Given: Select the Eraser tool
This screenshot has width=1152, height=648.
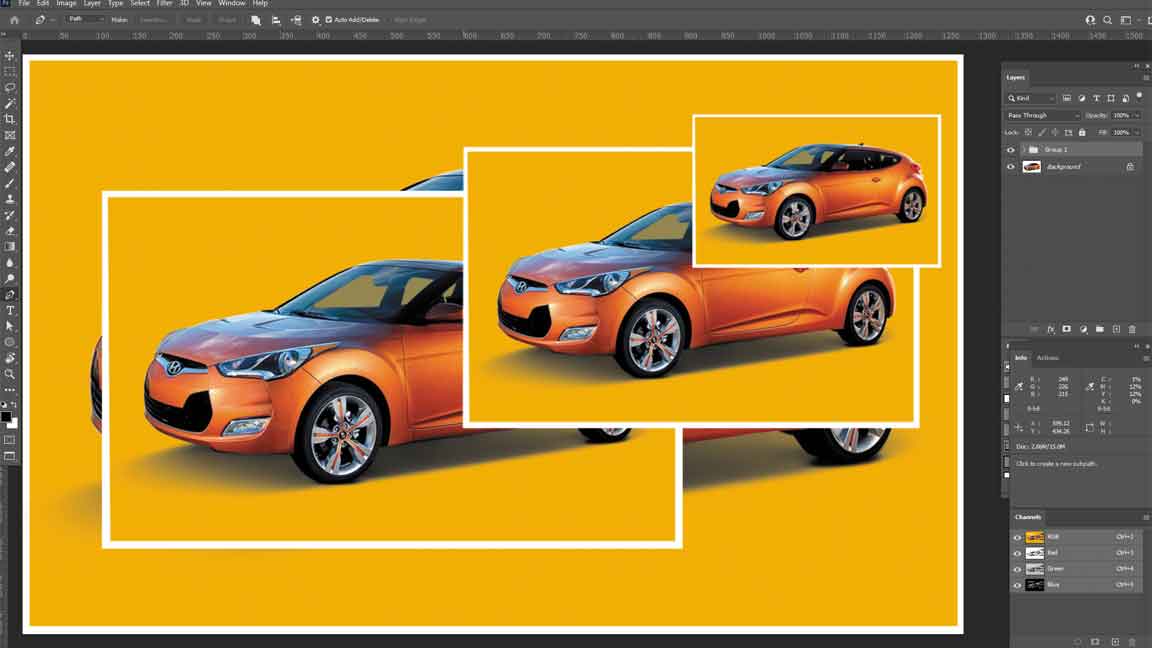Looking at the screenshot, I should pyautogui.click(x=10, y=231).
